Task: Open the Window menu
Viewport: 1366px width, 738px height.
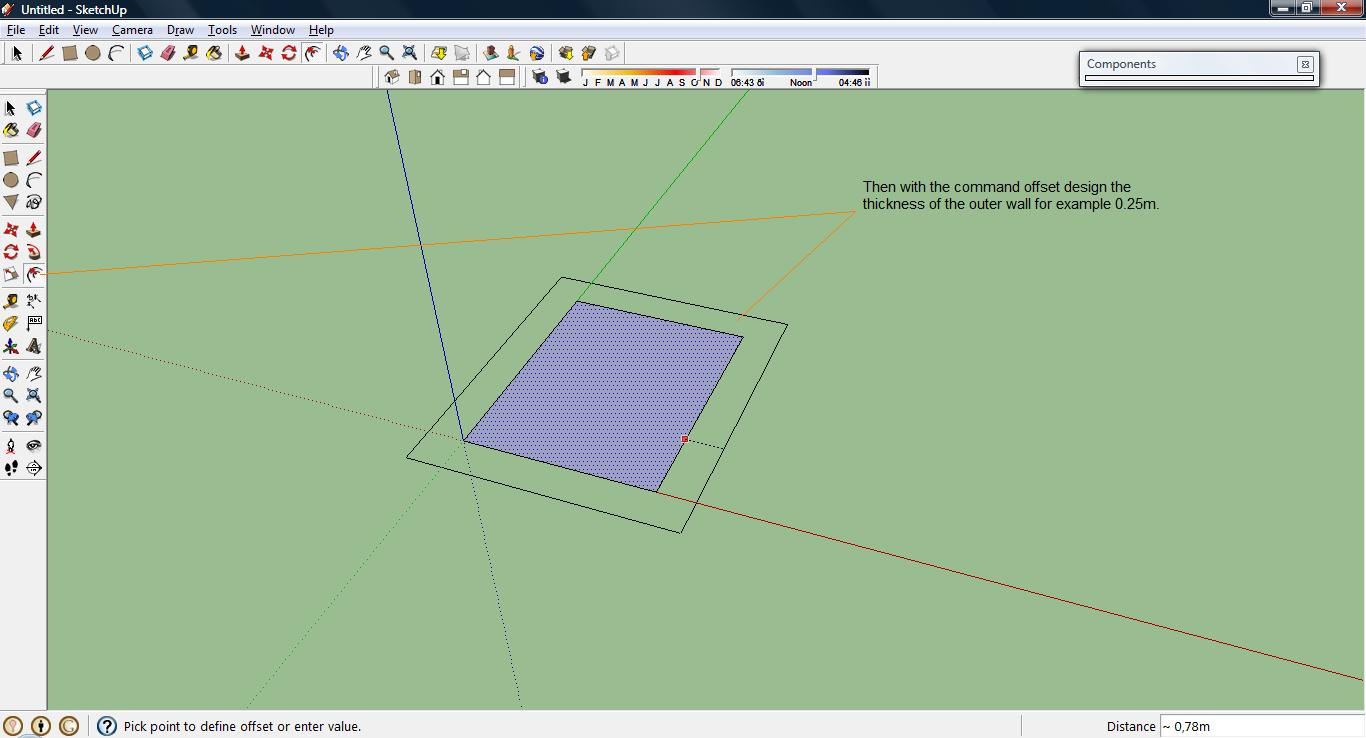Action: point(272,30)
